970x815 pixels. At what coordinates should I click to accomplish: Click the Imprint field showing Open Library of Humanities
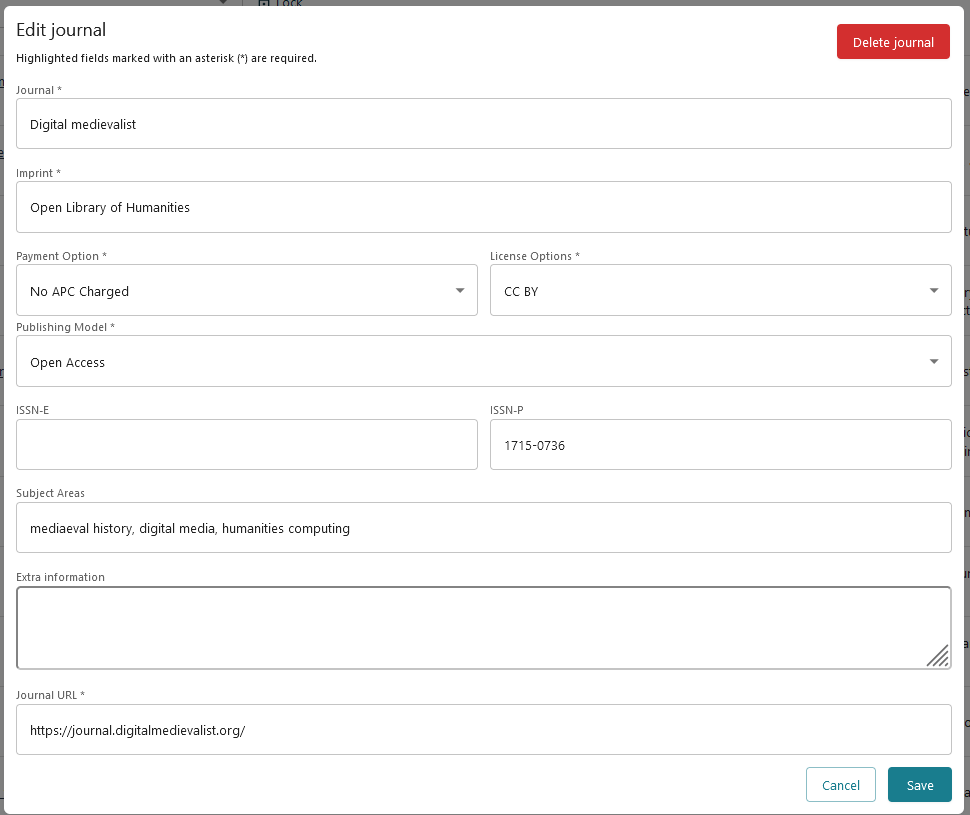pyautogui.click(x=484, y=207)
